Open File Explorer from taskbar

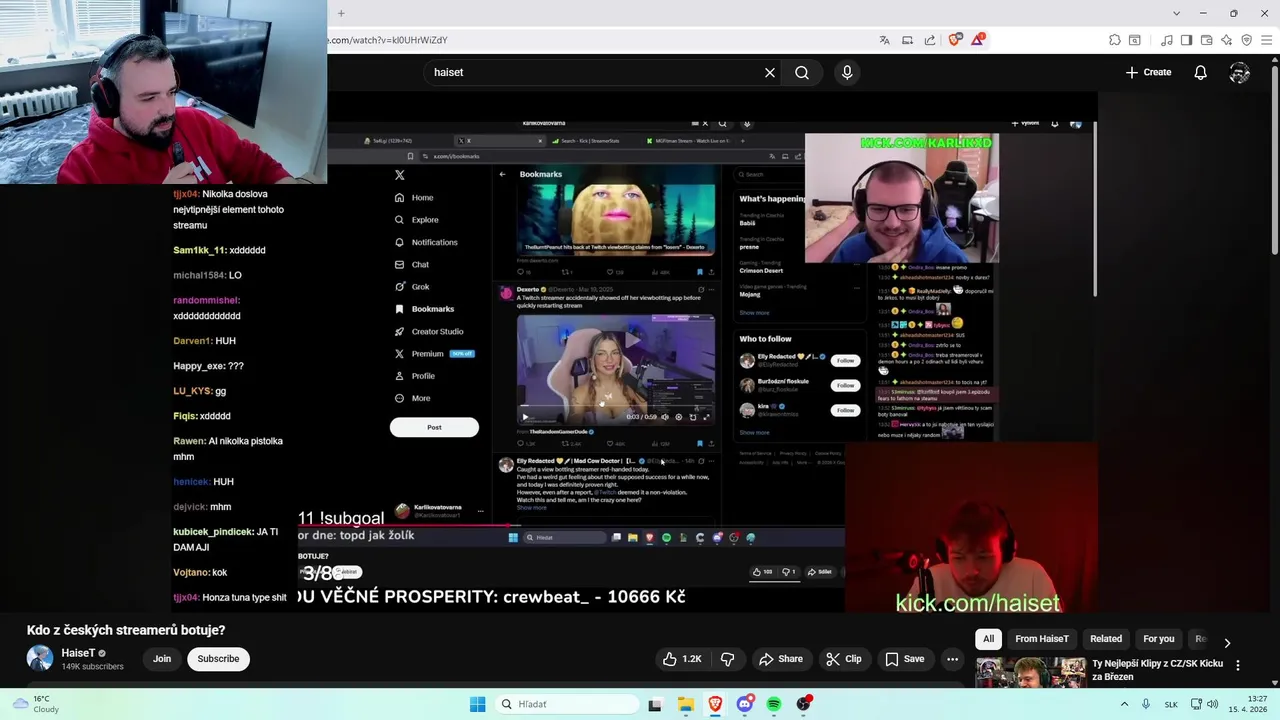[686, 704]
